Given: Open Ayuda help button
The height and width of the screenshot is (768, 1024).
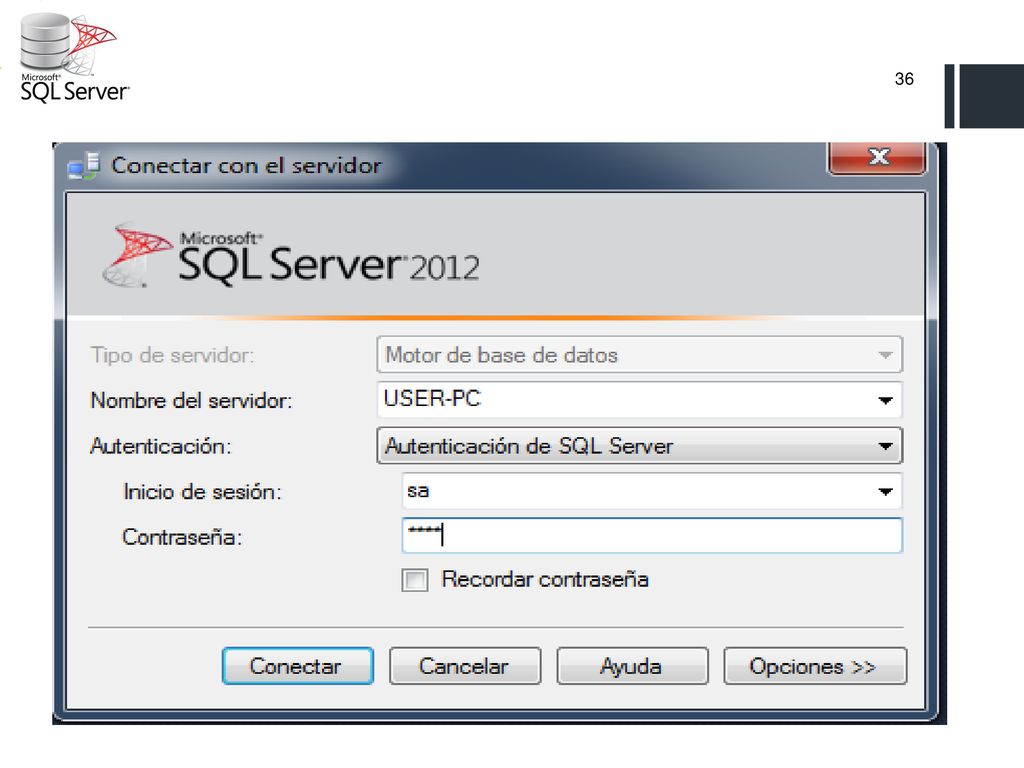Looking at the screenshot, I should (x=632, y=665).
